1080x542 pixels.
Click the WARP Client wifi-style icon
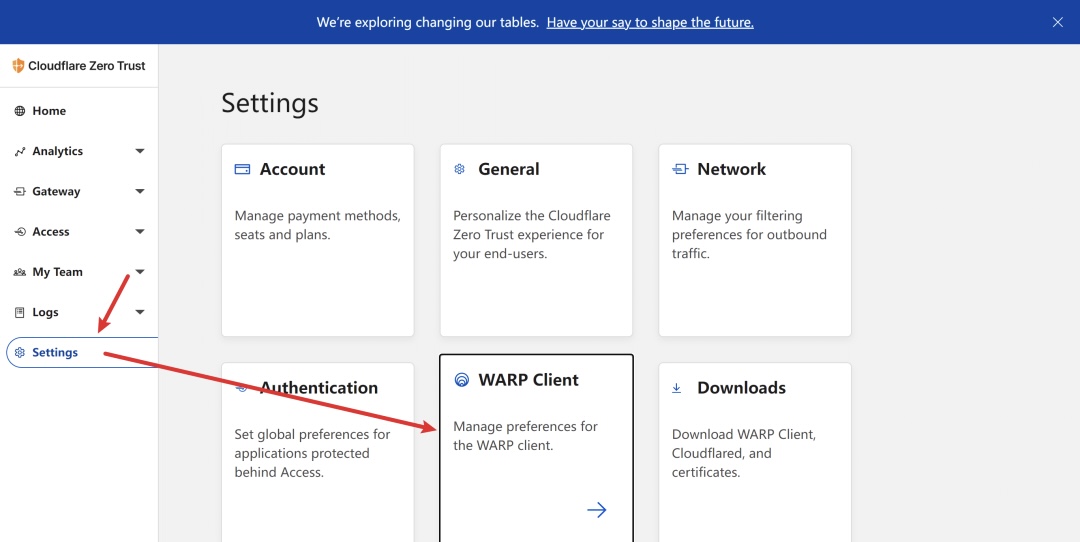[x=461, y=379]
